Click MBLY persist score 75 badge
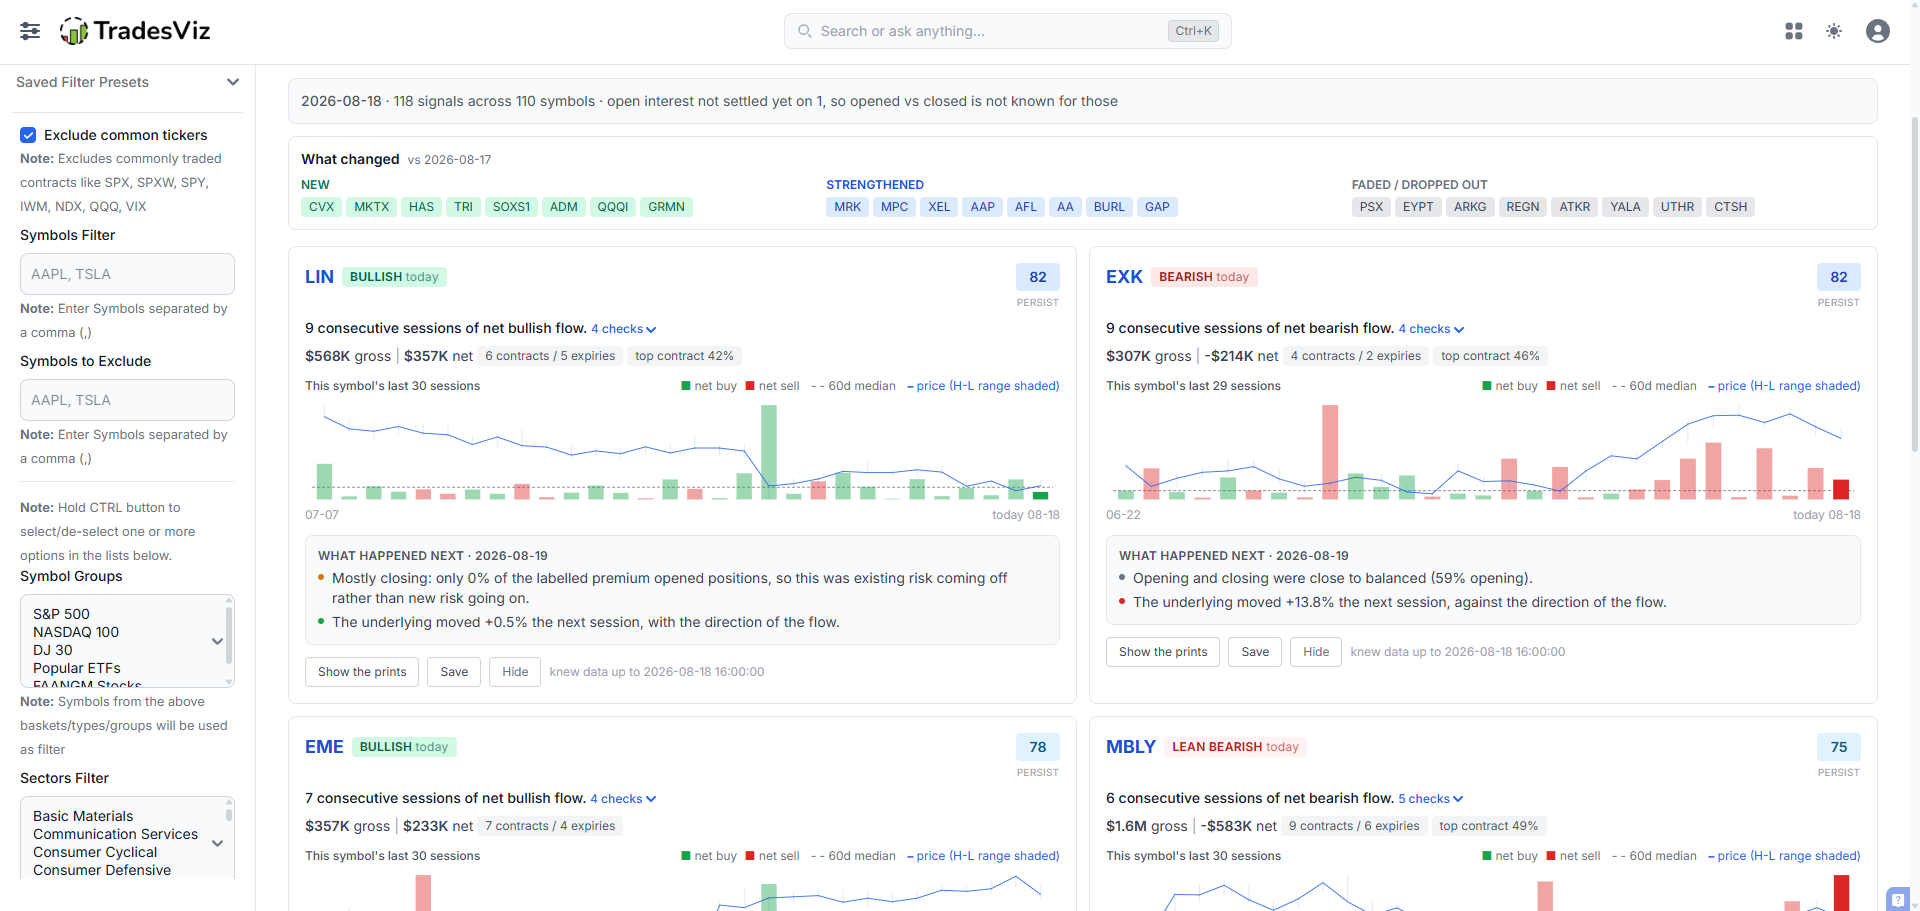This screenshot has width=1920, height=911. coord(1839,747)
